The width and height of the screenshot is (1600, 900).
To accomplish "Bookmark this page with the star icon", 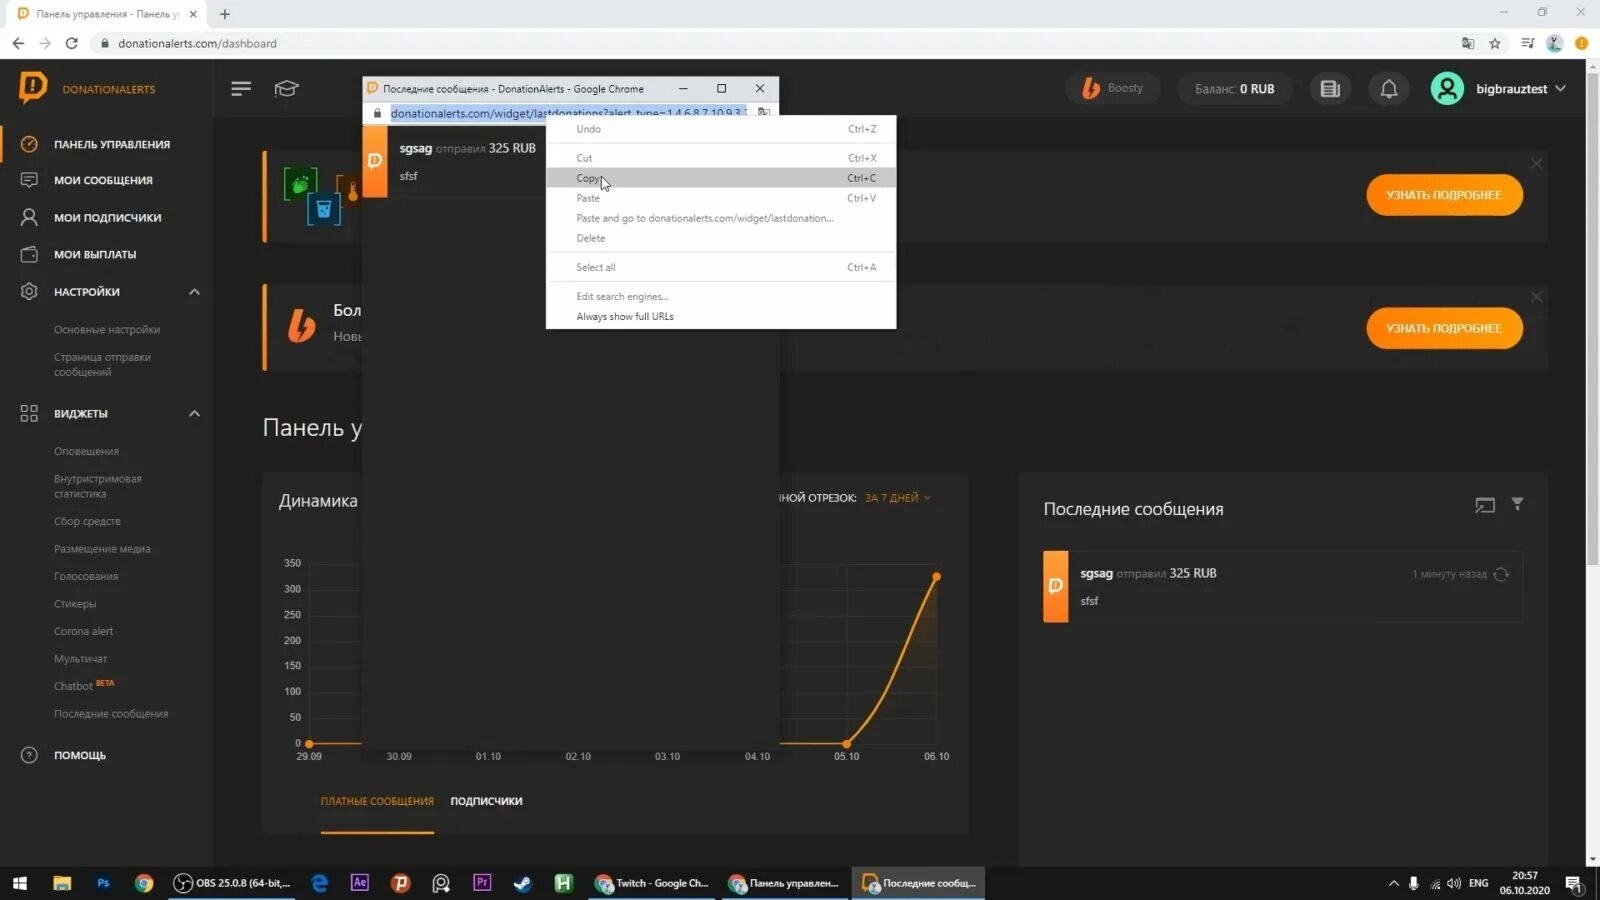I will [1495, 43].
